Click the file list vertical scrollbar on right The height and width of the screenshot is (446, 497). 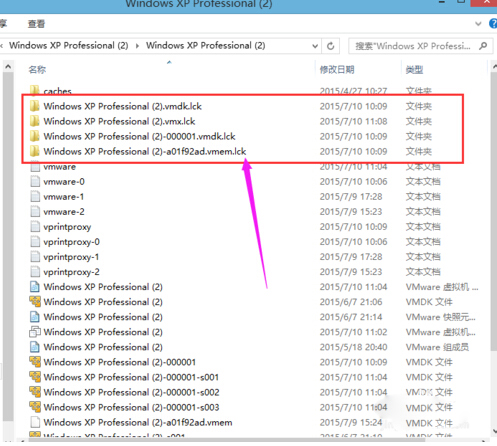click(494, 210)
